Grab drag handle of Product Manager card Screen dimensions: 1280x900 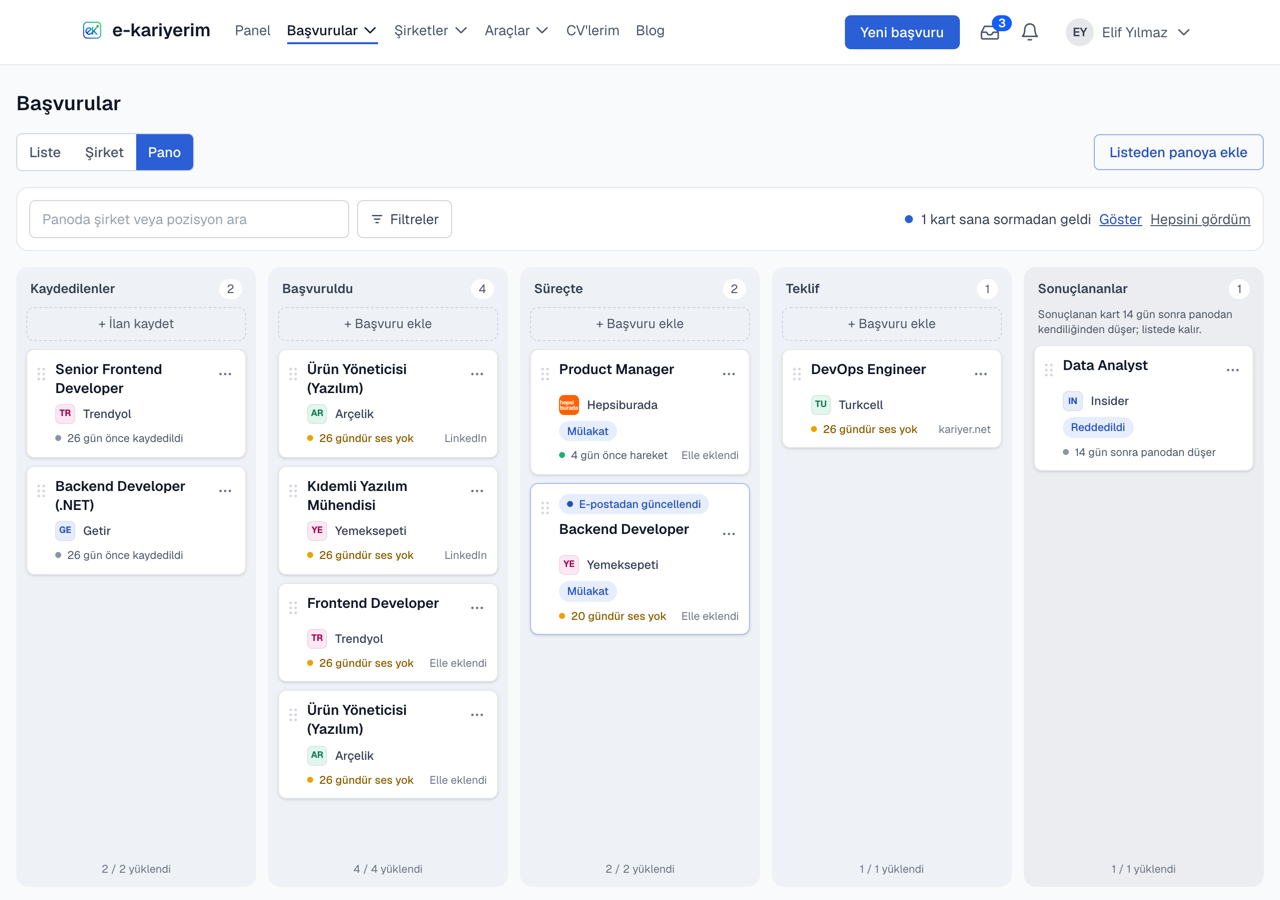(545, 374)
